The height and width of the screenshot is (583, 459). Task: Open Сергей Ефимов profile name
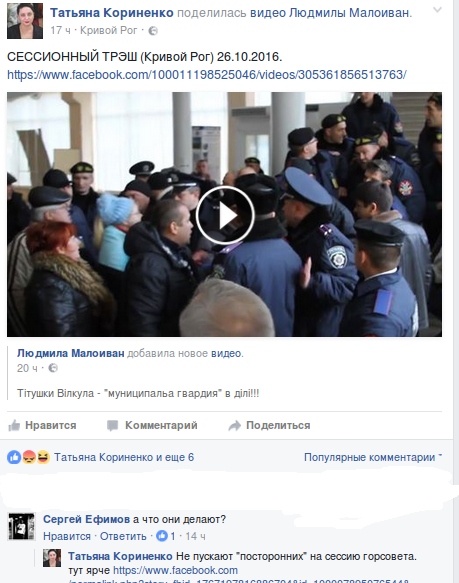[x=86, y=519]
